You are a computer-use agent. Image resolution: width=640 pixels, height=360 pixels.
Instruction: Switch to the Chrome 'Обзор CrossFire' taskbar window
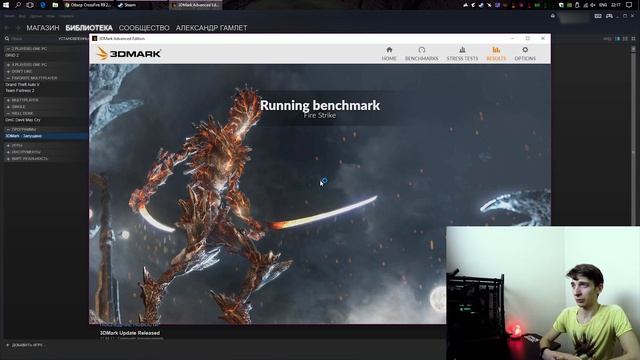tap(88, 5)
